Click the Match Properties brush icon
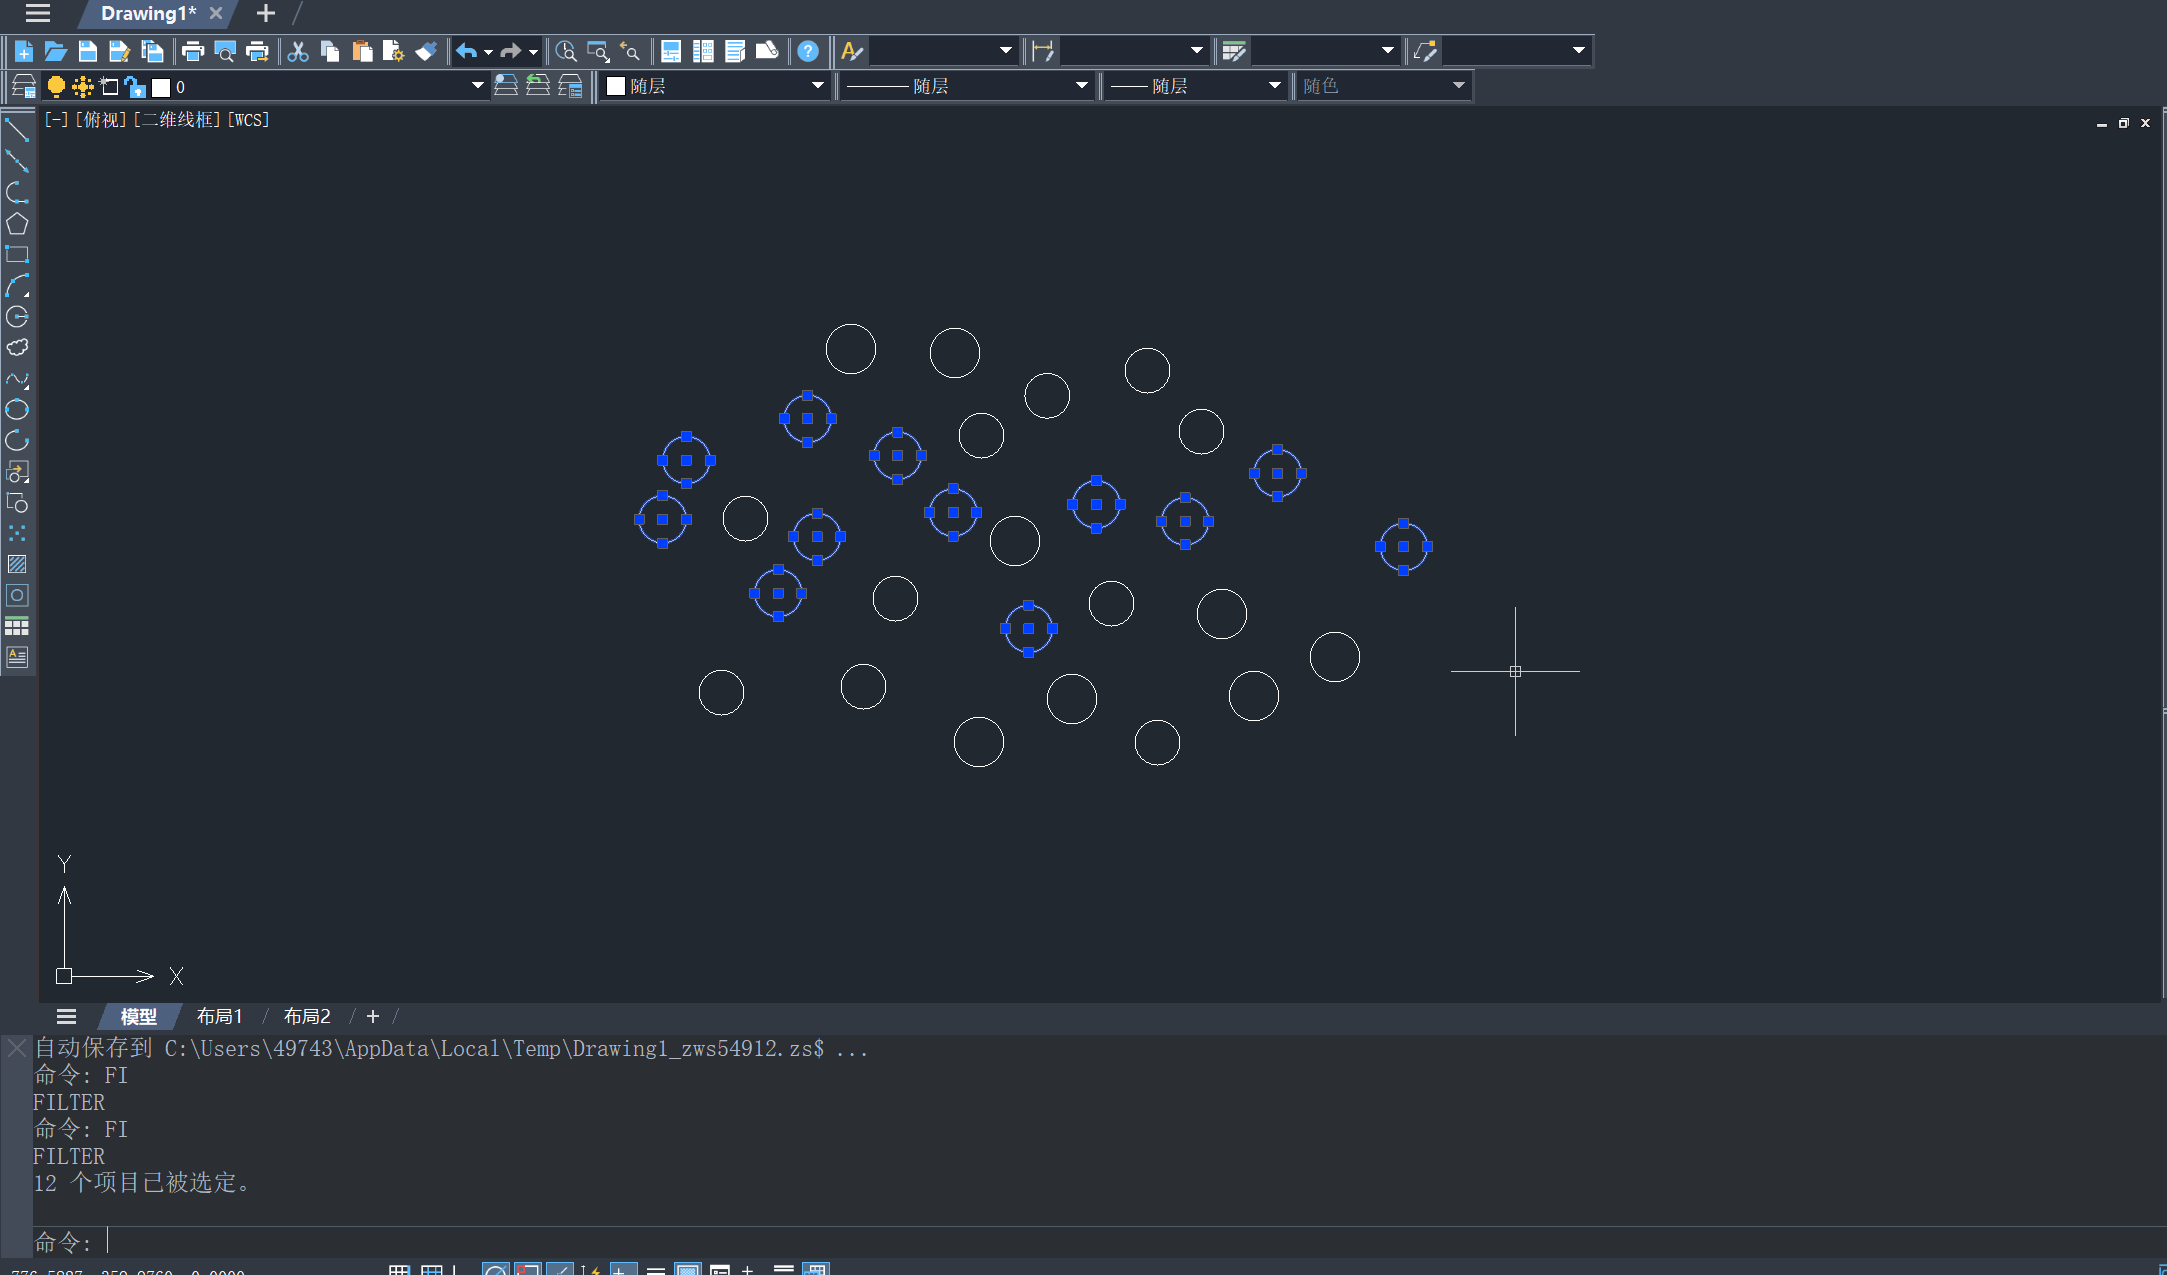The width and height of the screenshot is (2167, 1275). point(426,51)
